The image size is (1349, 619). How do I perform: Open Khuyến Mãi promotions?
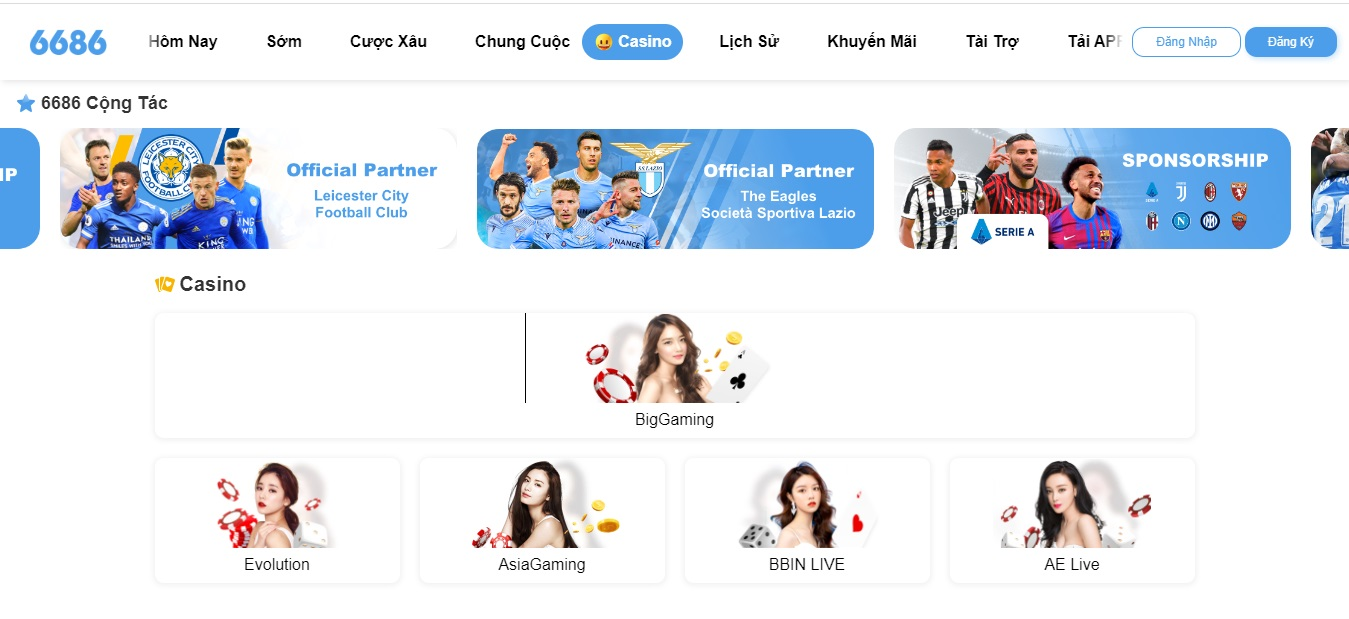(872, 42)
